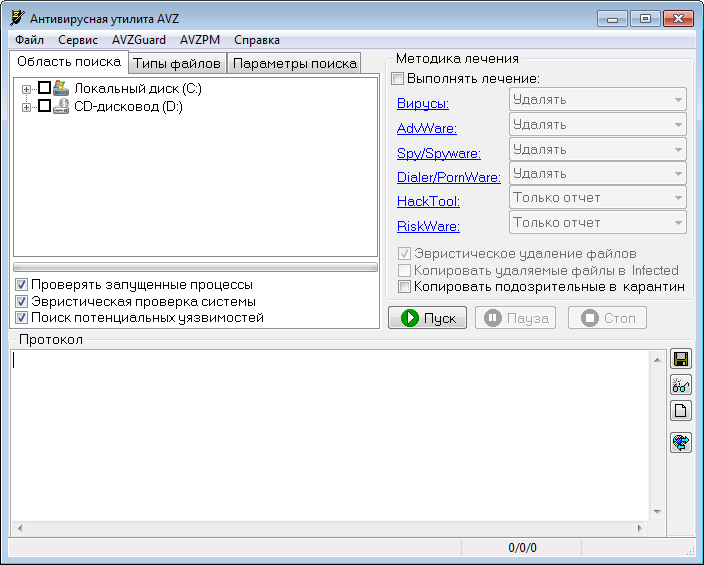The height and width of the screenshot is (565, 704).
Task: Toggle Копировать подозрительные в карантин checkbox
Action: [x=405, y=286]
